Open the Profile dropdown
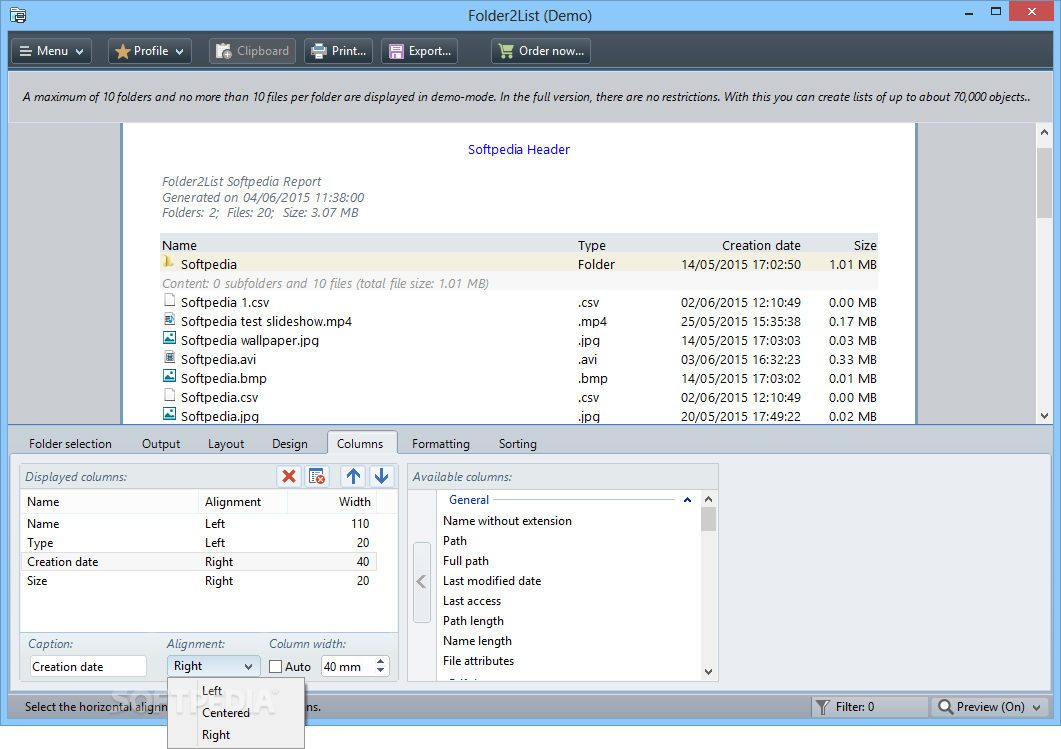 pyautogui.click(x=150, y=51)
